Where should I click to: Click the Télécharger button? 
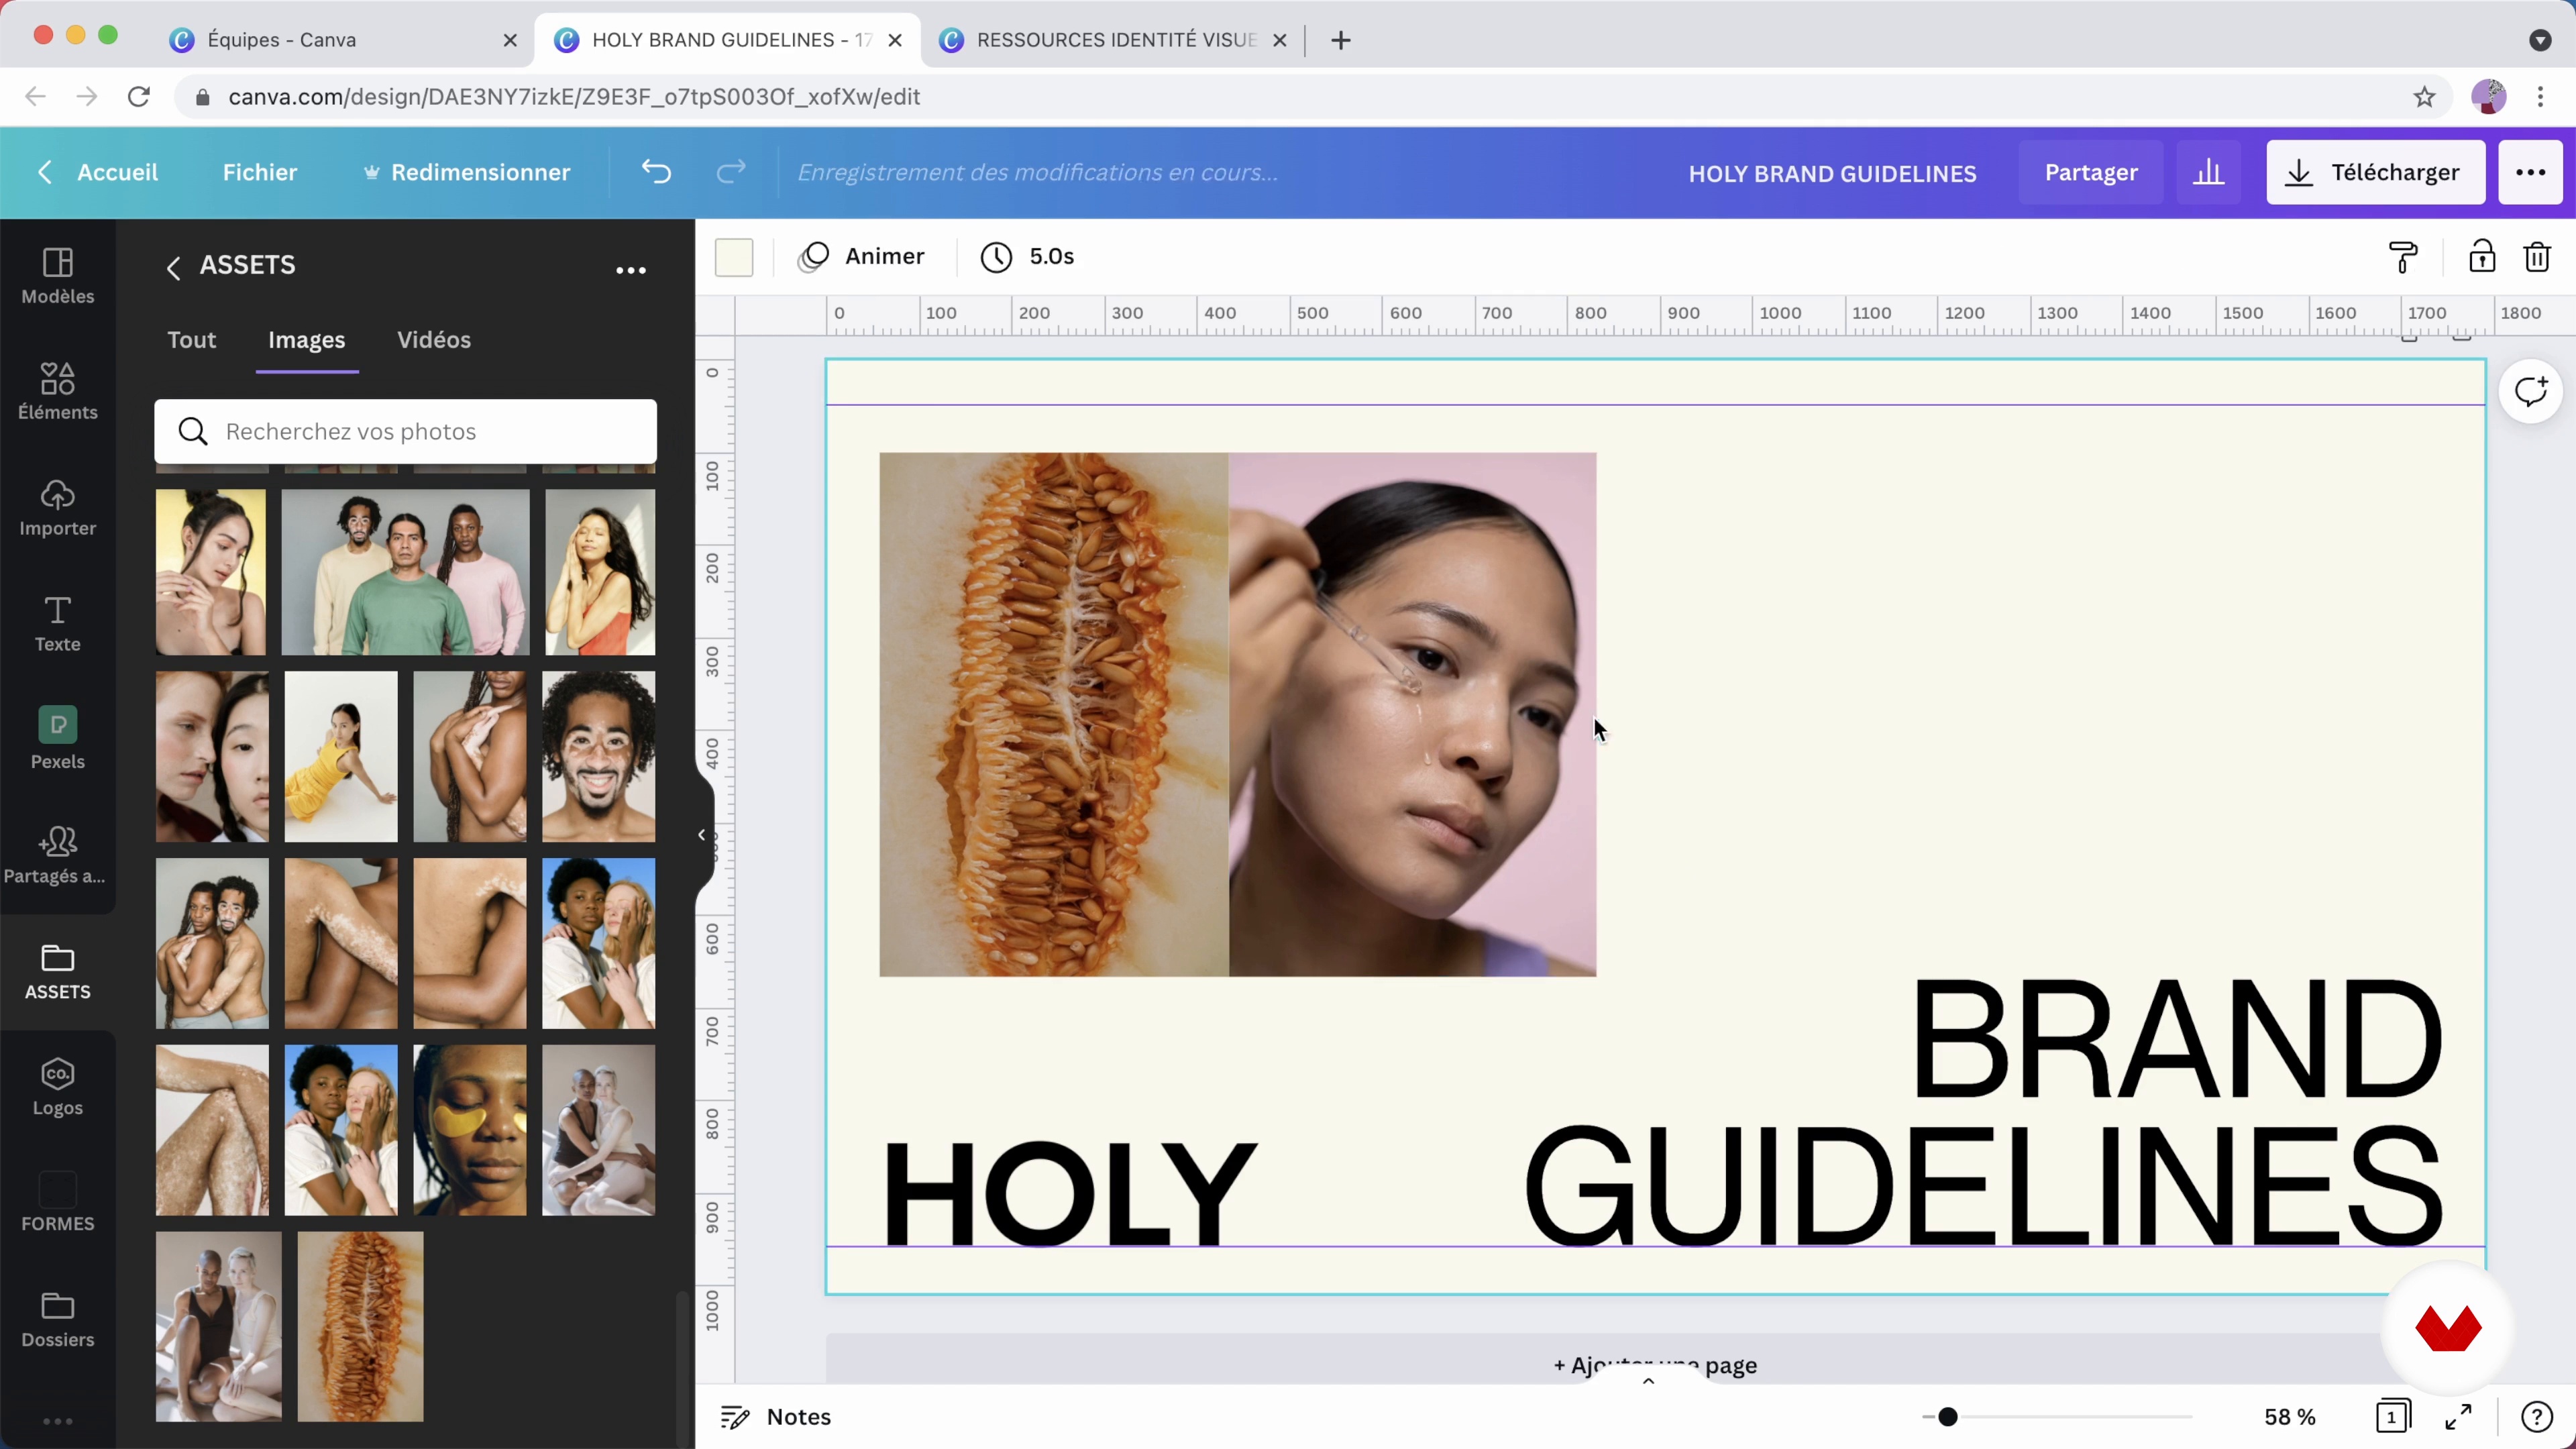[x=2375, y=173]
